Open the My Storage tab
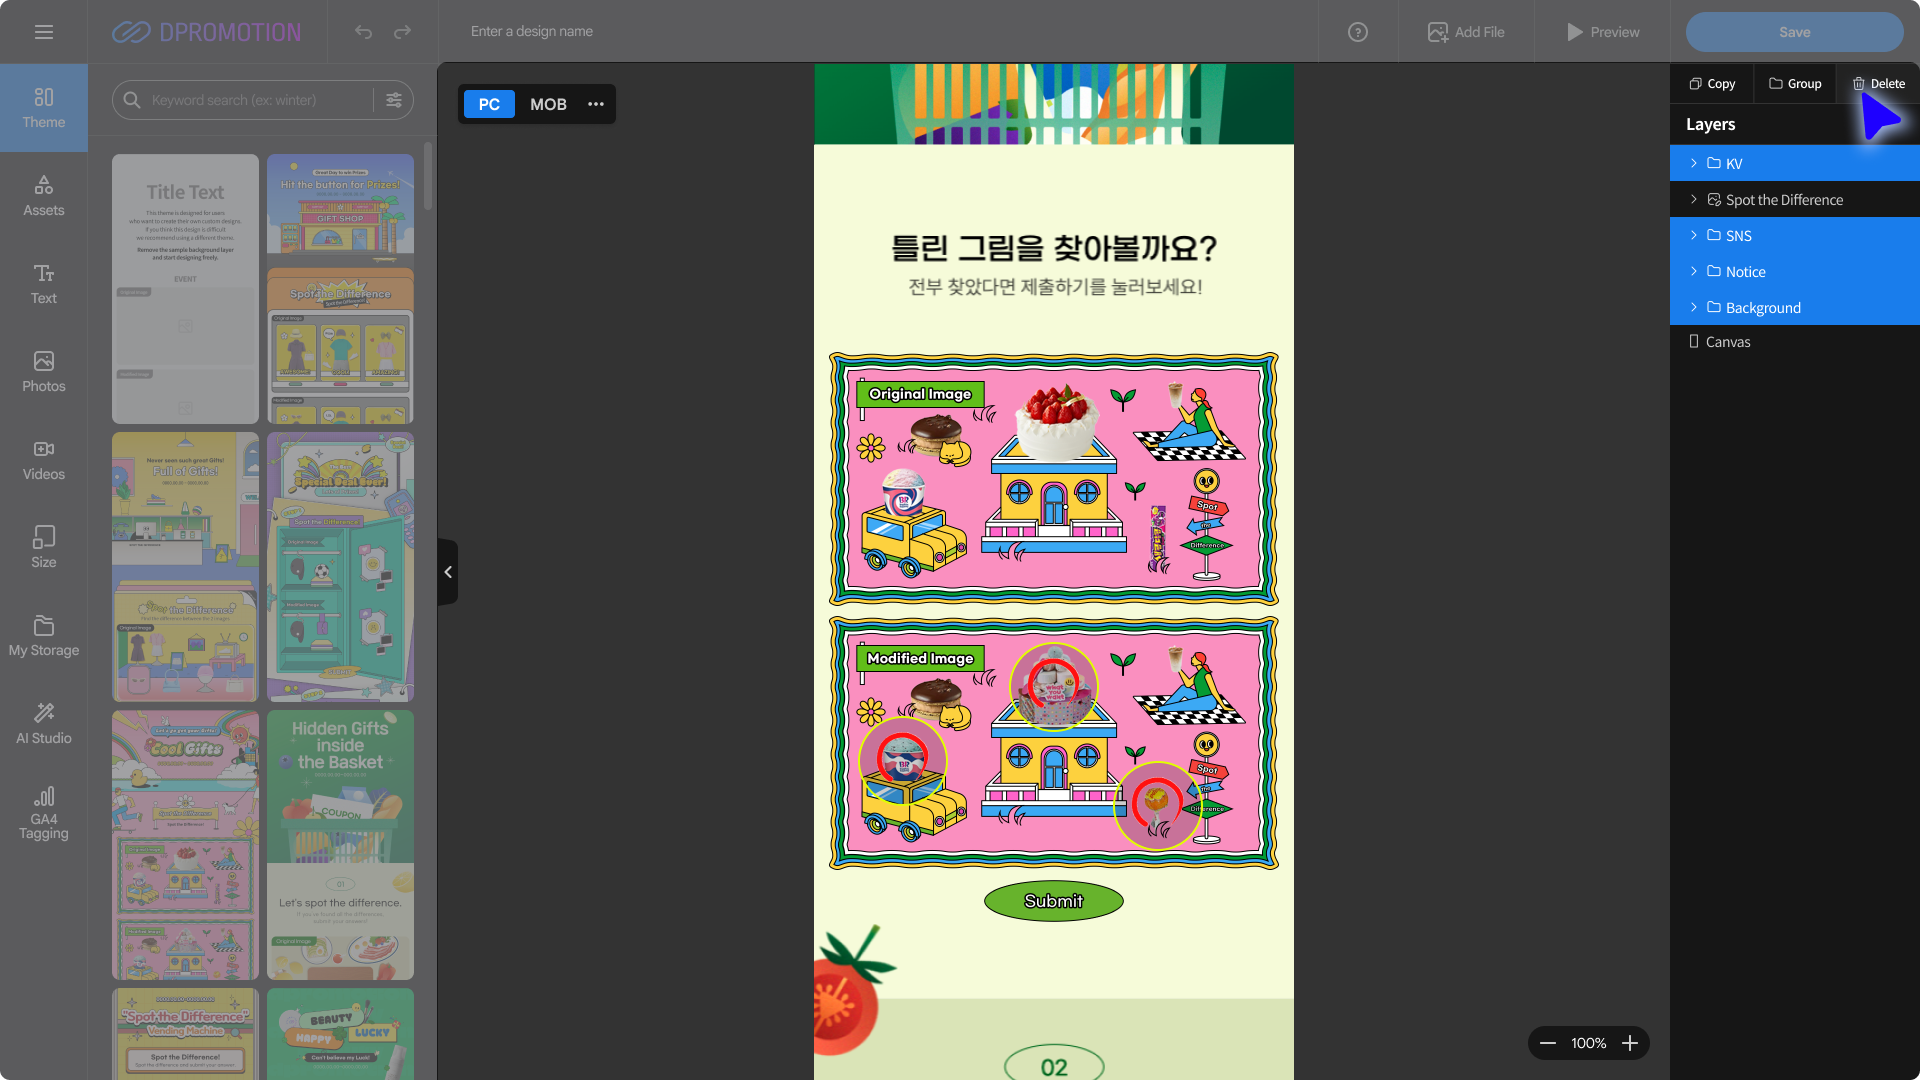The width and height of the screenshot is (1920, 1080). 44,635
